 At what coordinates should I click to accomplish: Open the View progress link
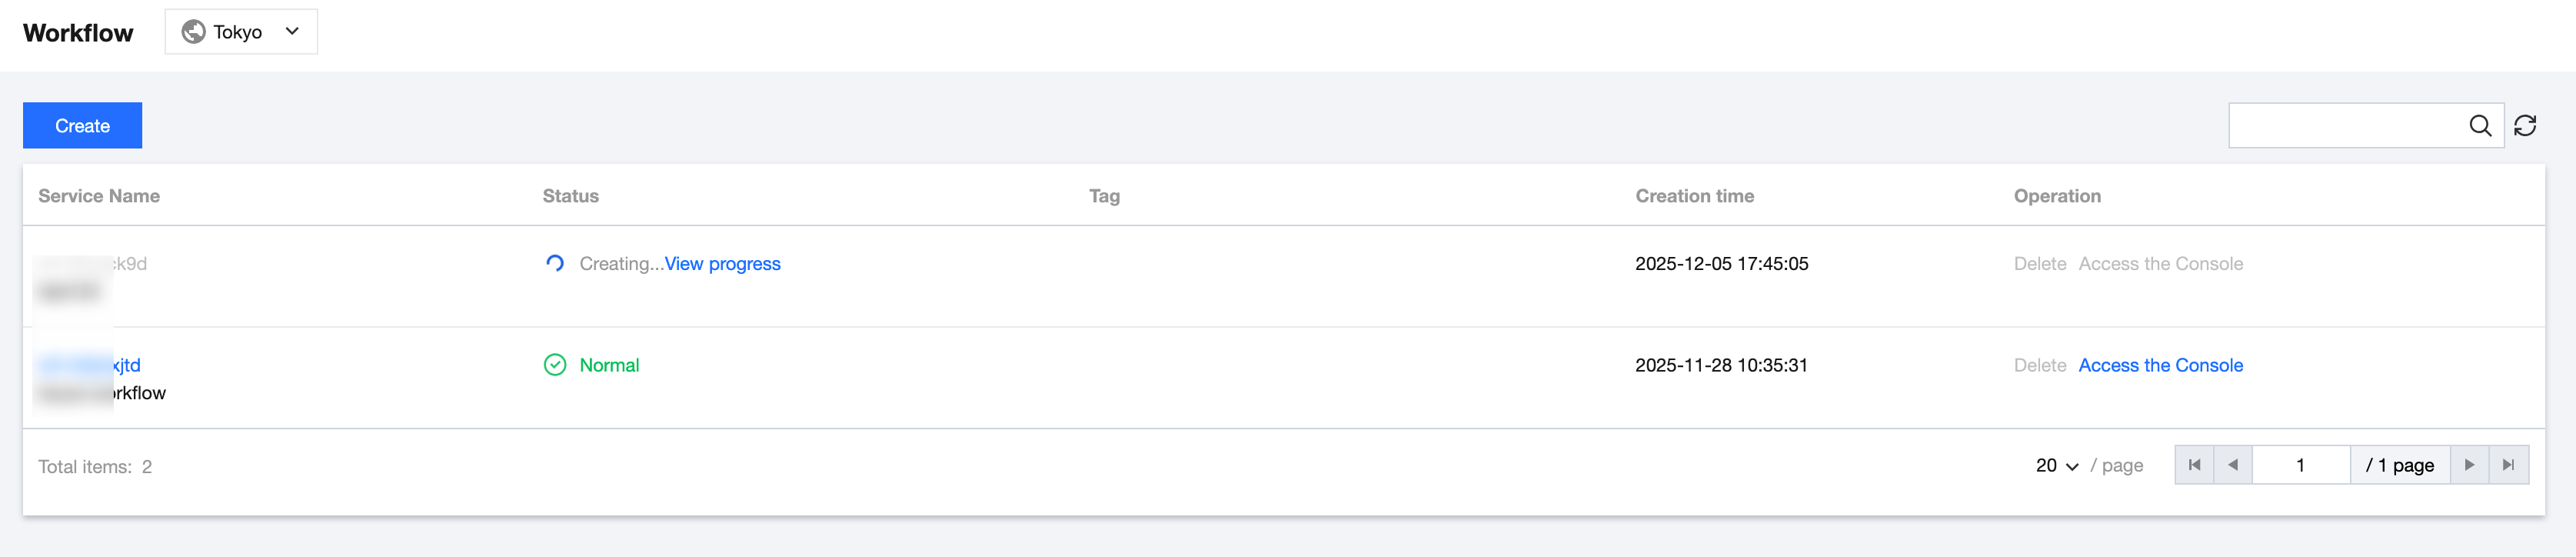pyautogui.click(x=722, y=264)
